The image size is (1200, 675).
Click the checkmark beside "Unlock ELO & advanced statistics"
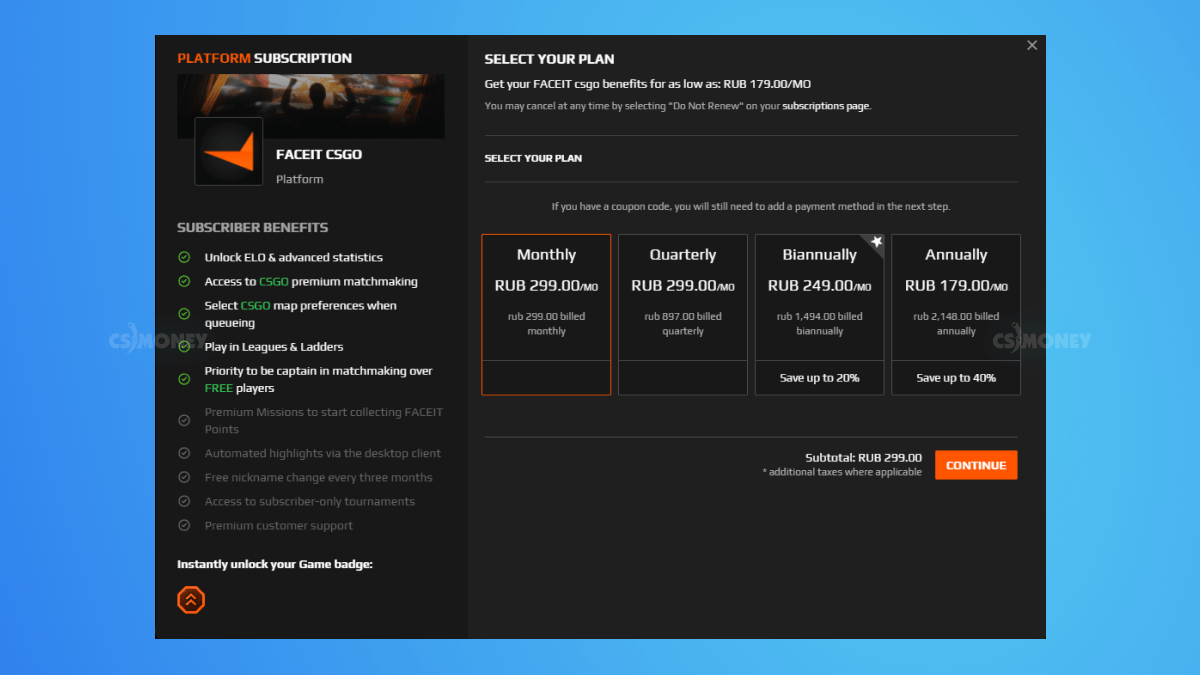click(185, 257)
